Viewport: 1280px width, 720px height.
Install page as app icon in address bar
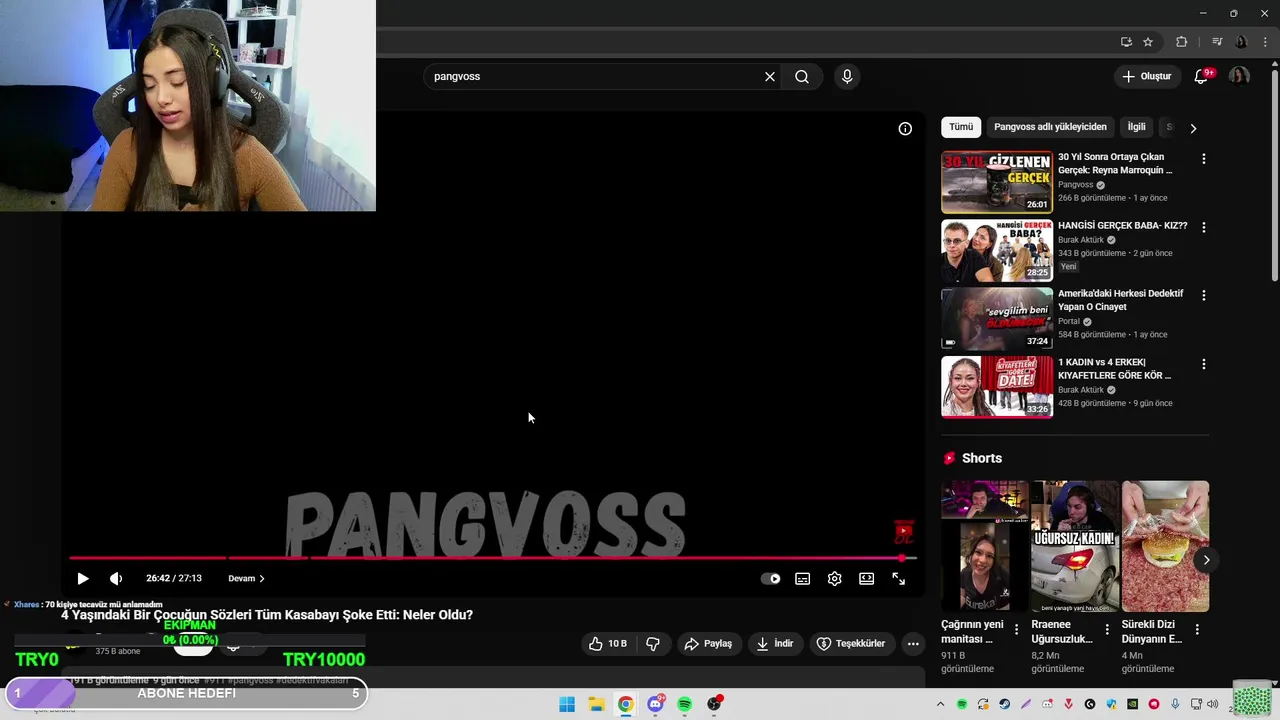click(x=1126, y=42)
